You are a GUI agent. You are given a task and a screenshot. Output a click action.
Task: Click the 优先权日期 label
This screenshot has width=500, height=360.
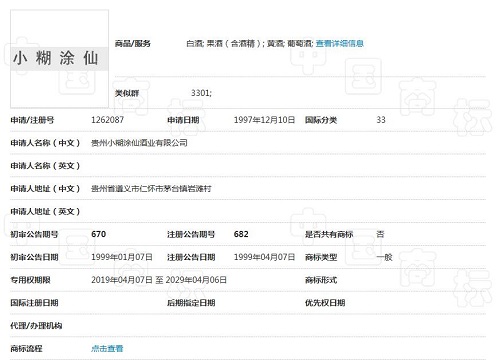325,303
